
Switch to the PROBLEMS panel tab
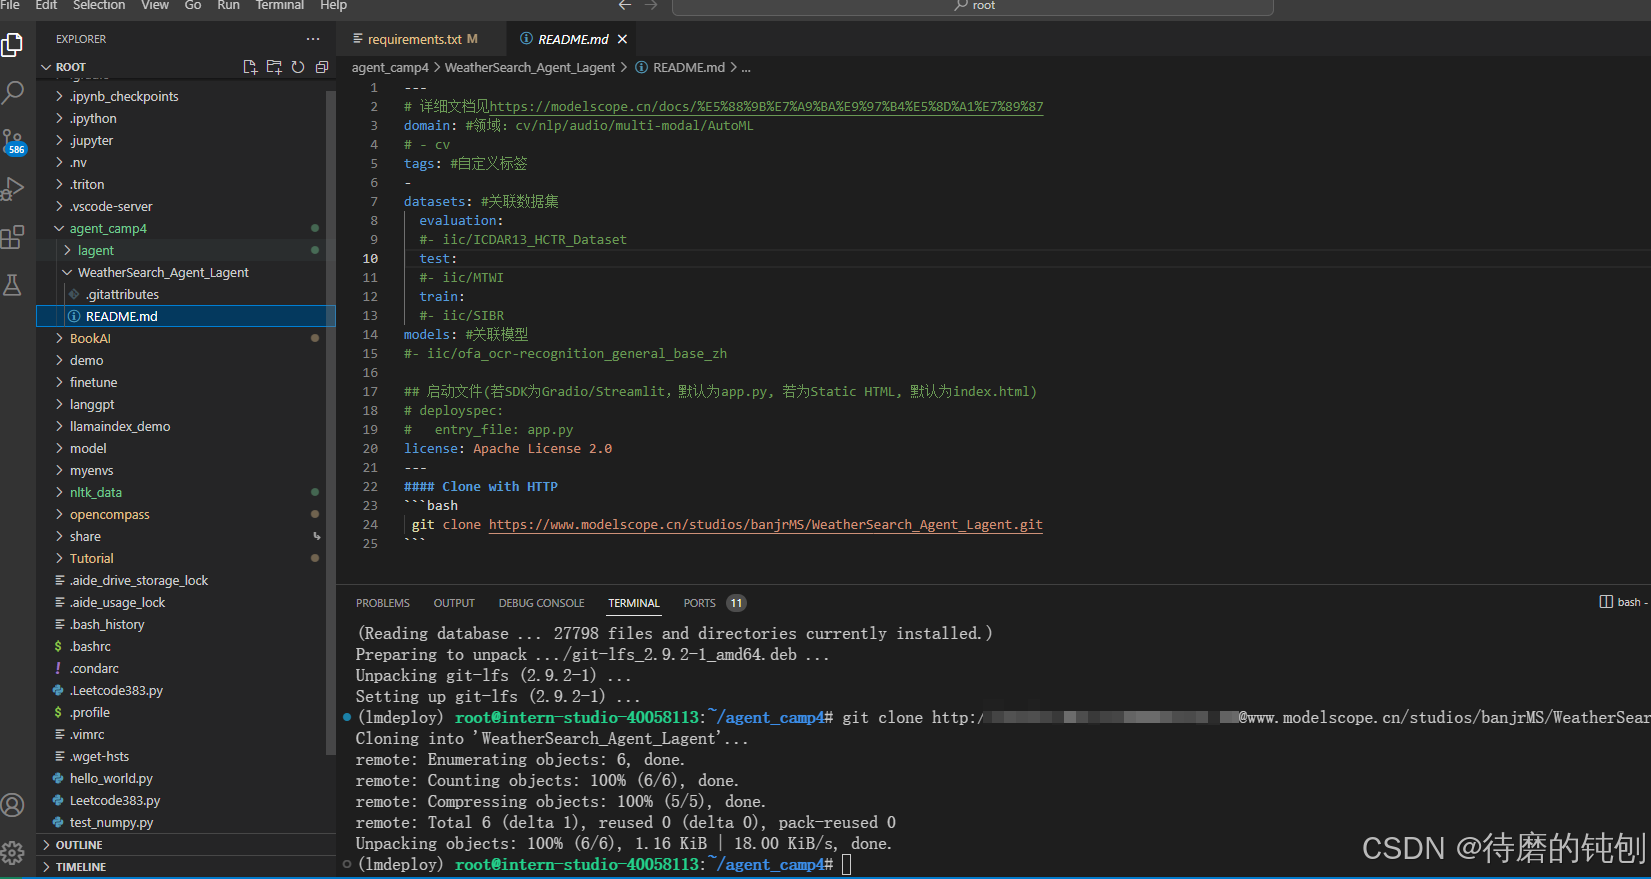point(383,603)
